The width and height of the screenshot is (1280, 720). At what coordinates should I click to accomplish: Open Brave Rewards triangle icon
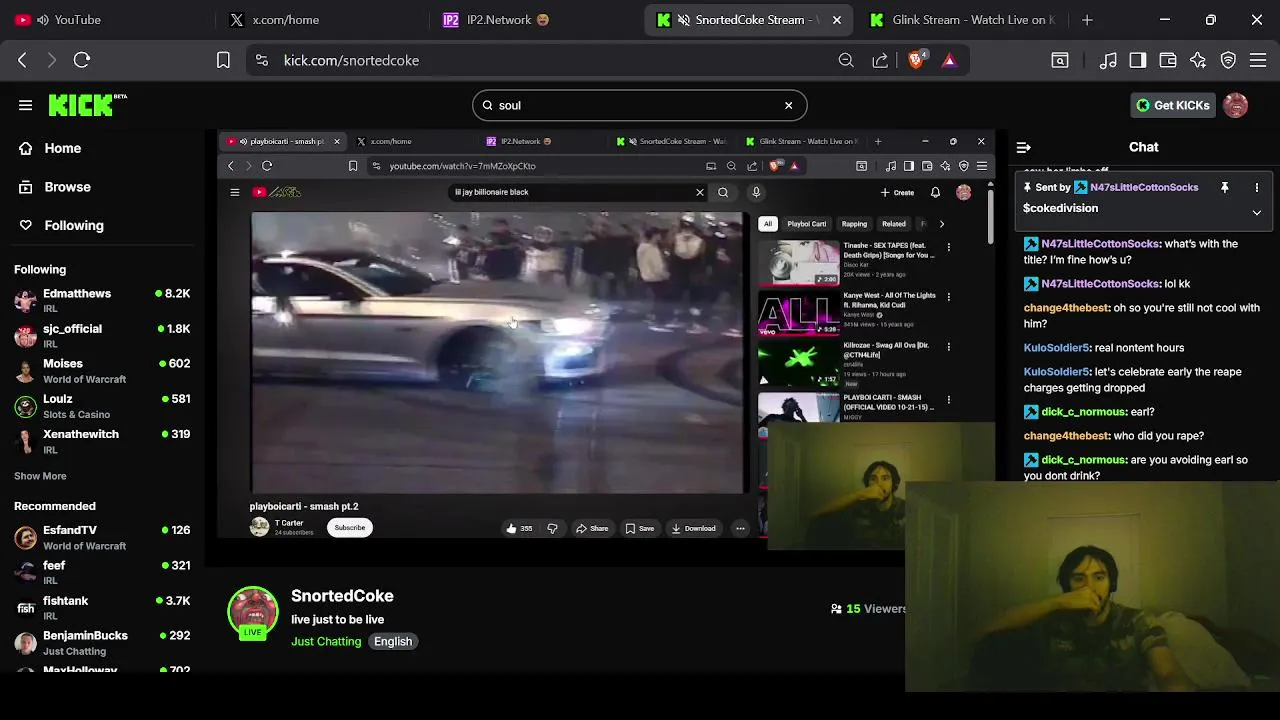coord(949,60)
